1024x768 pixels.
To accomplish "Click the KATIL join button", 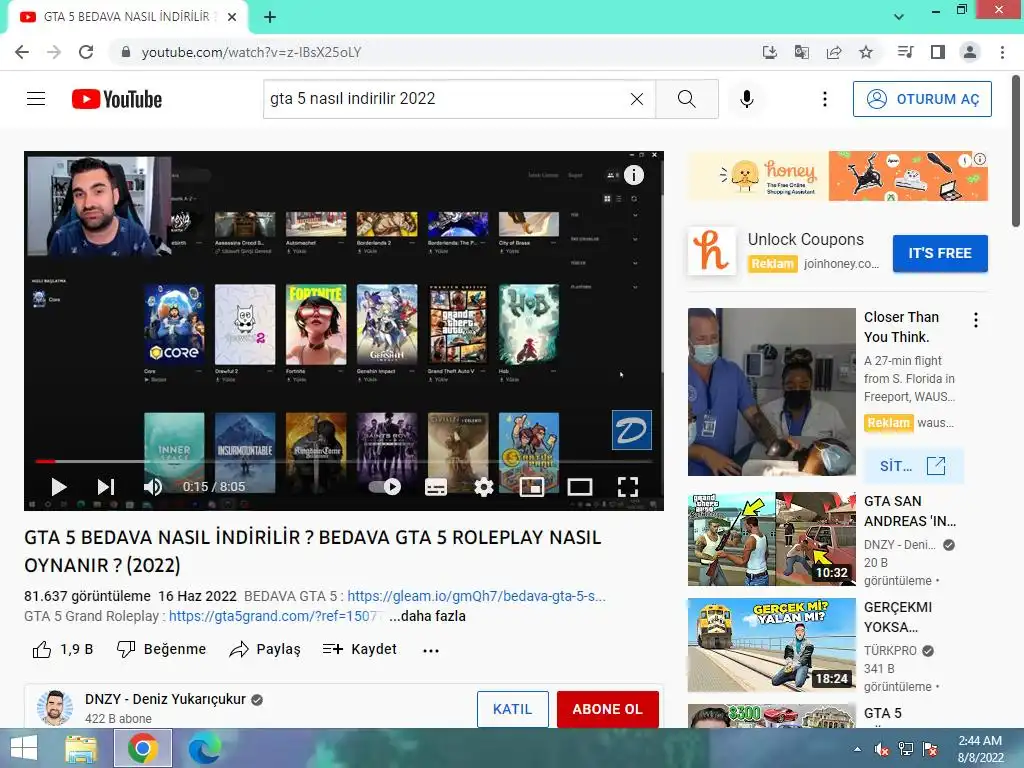I will tap(513, 709).
